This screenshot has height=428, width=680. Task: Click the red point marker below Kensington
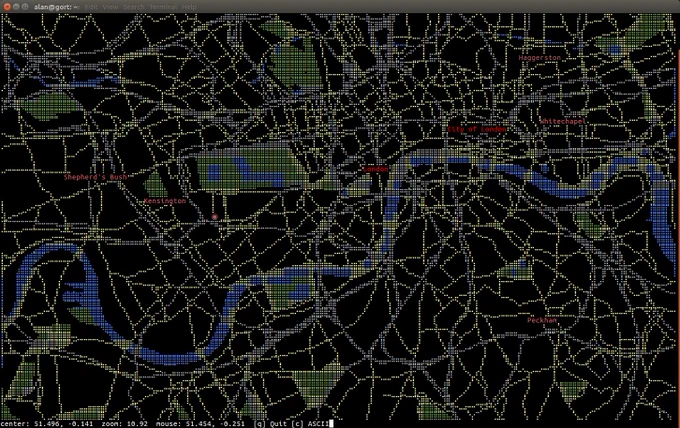215,217
